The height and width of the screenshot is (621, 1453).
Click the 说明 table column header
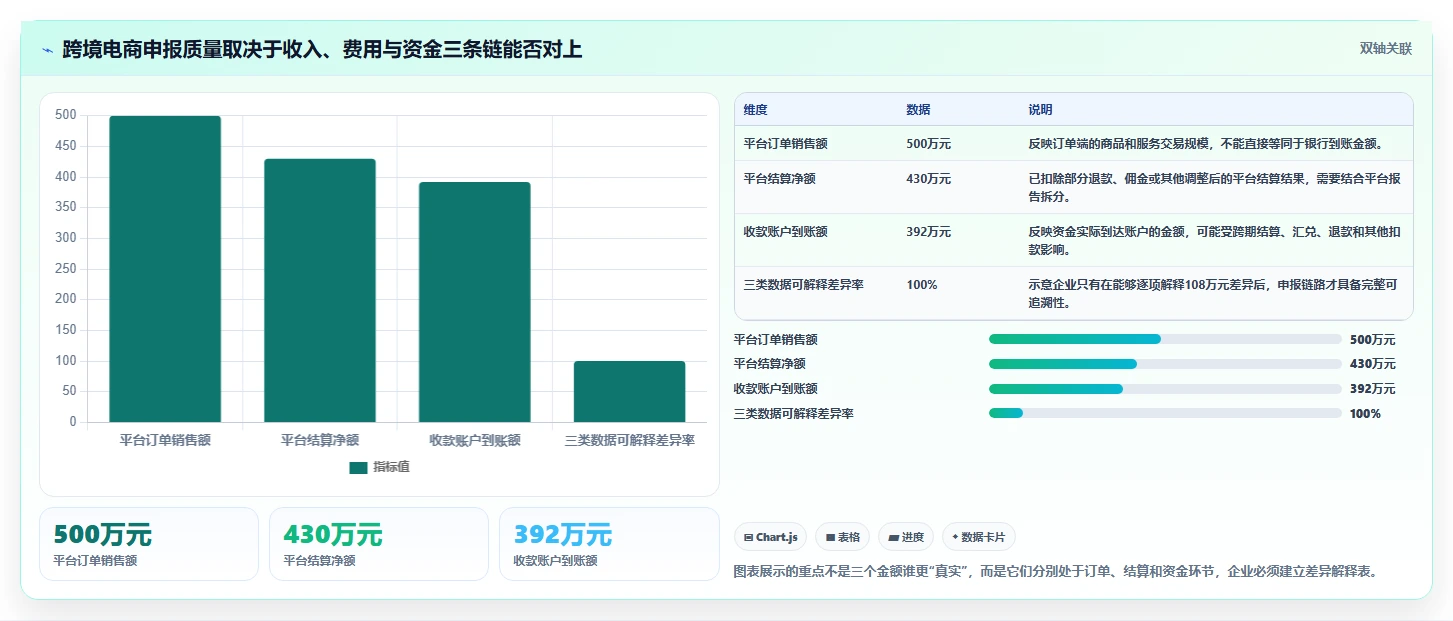tap(1040, 110)
